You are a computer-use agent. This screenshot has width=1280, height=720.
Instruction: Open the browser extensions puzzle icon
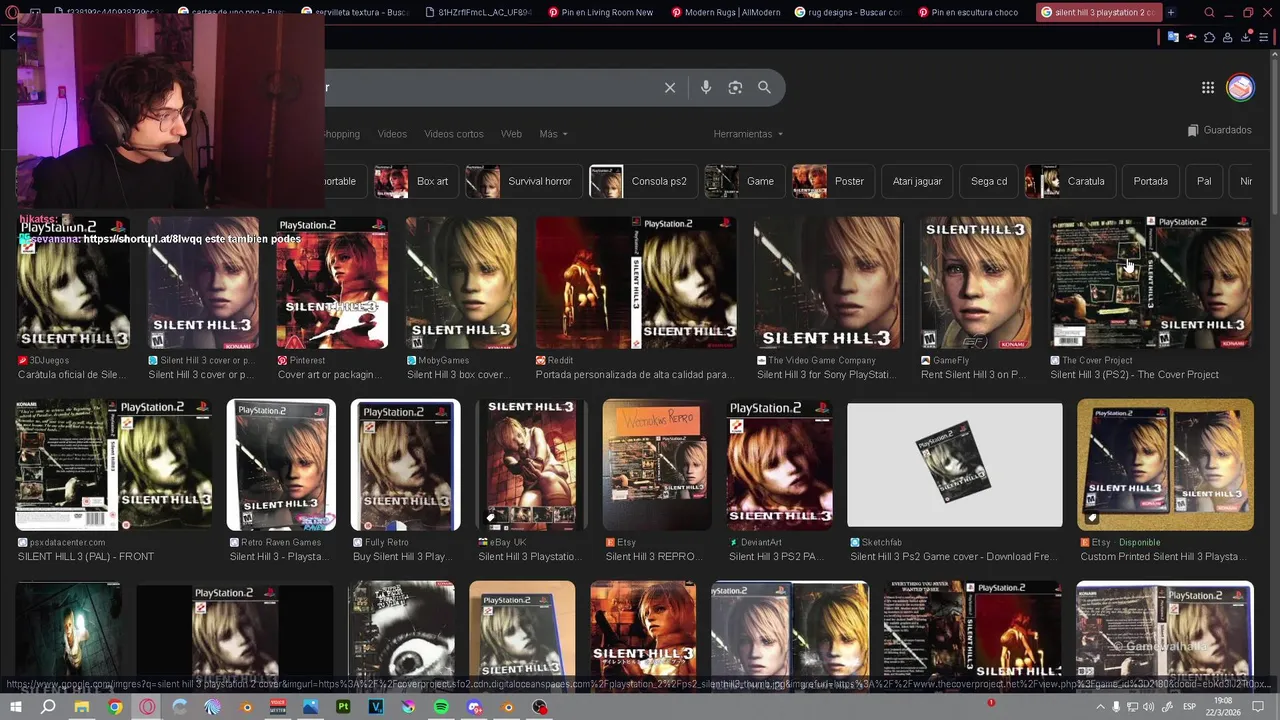pos(1209,37)
